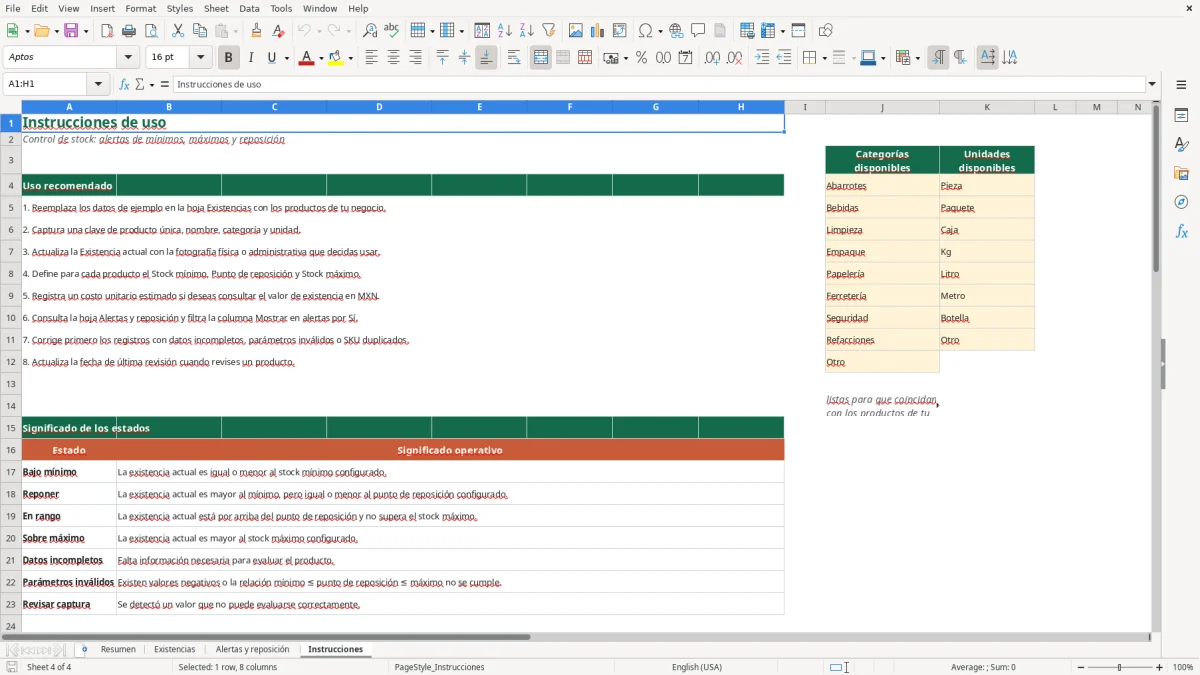This screenshot has height=675, width=1200.
Task: Copy selection with the Copy icon
Action: (200, 31)
